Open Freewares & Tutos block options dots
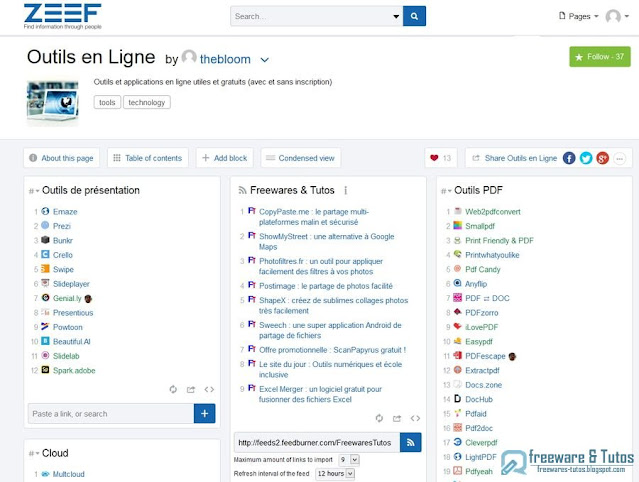This screenshot has height=482, width=639. [346, 190]
